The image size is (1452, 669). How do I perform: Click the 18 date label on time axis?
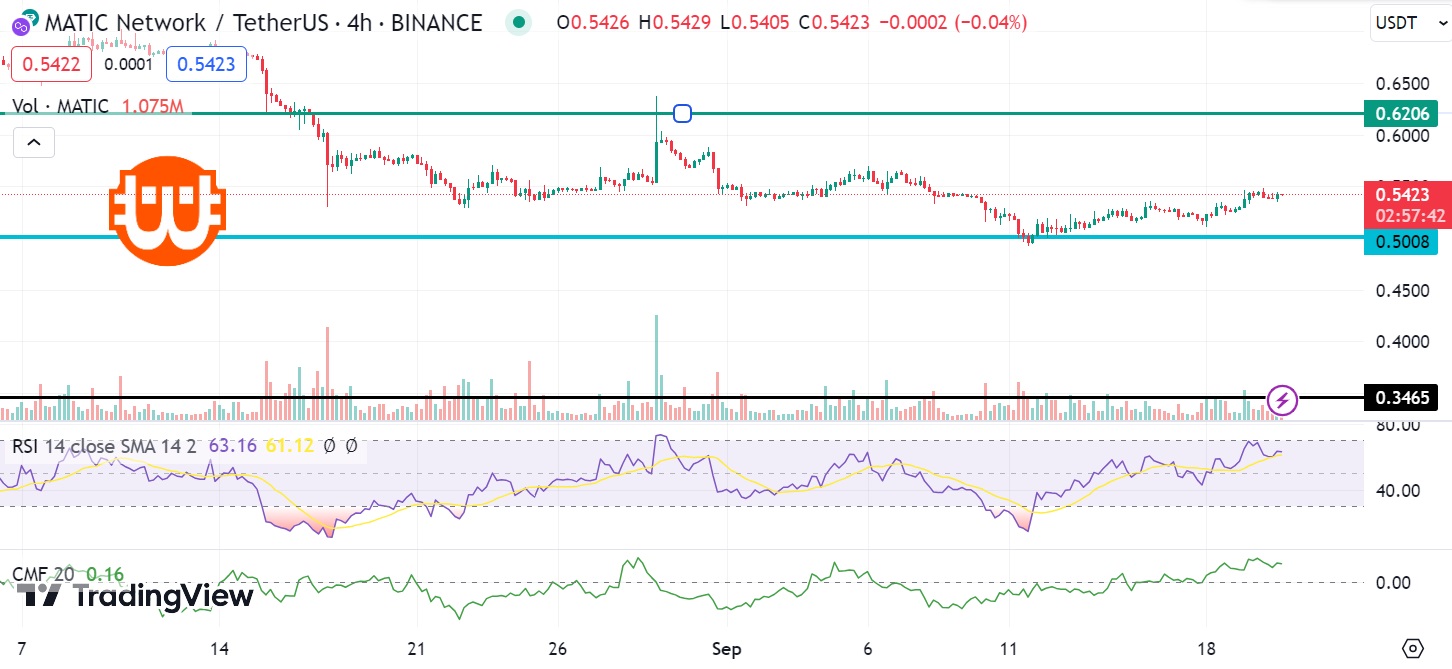pyautogui.click(x=1207, y=648)
